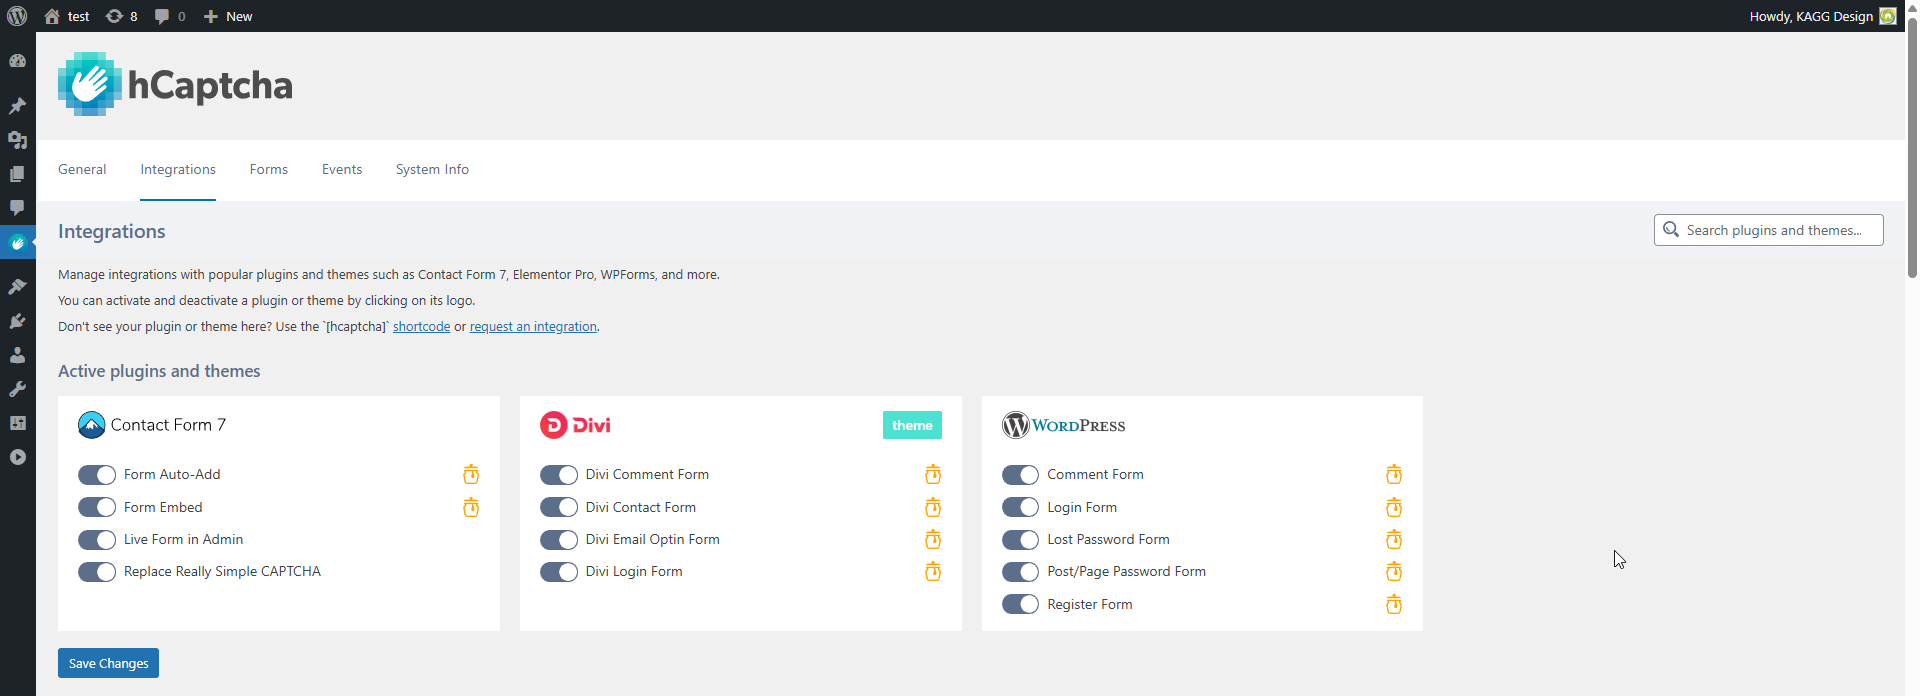Open the WordPress Dashboard sidebar icon

(x=17, y=61)
